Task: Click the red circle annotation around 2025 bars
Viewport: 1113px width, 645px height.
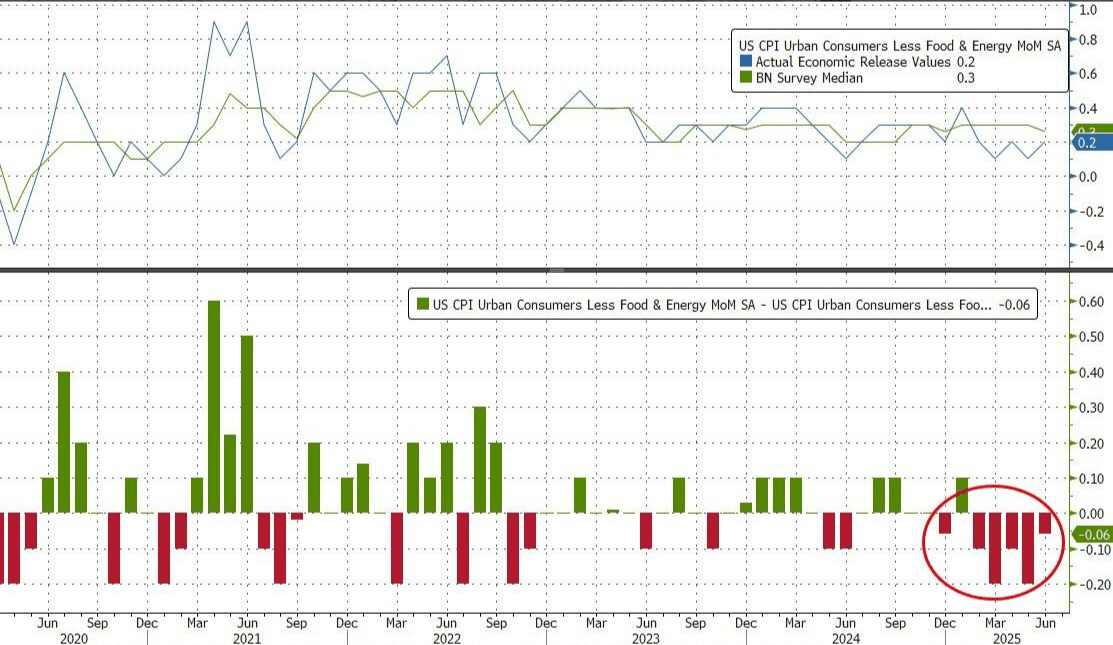Action: (x=994, y=542)
